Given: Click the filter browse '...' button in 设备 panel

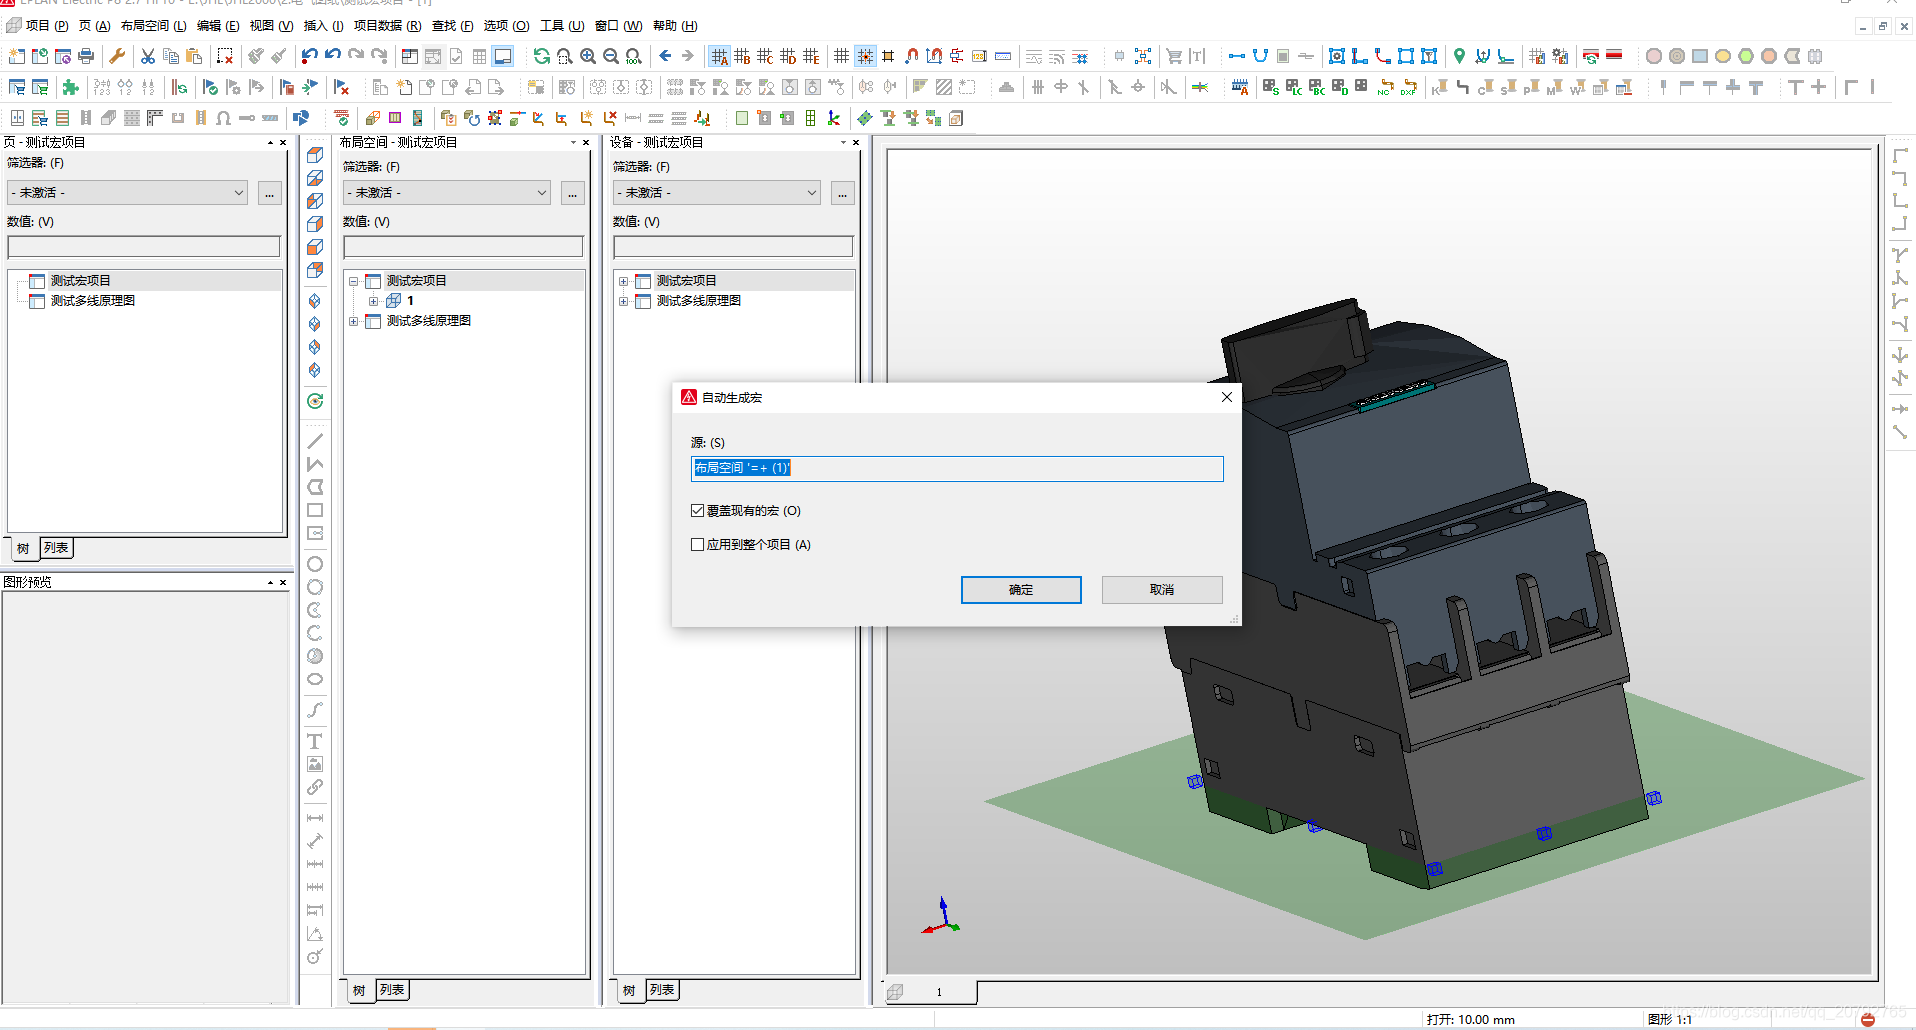Looking at the screenshot, I should (x=842, y=193).
